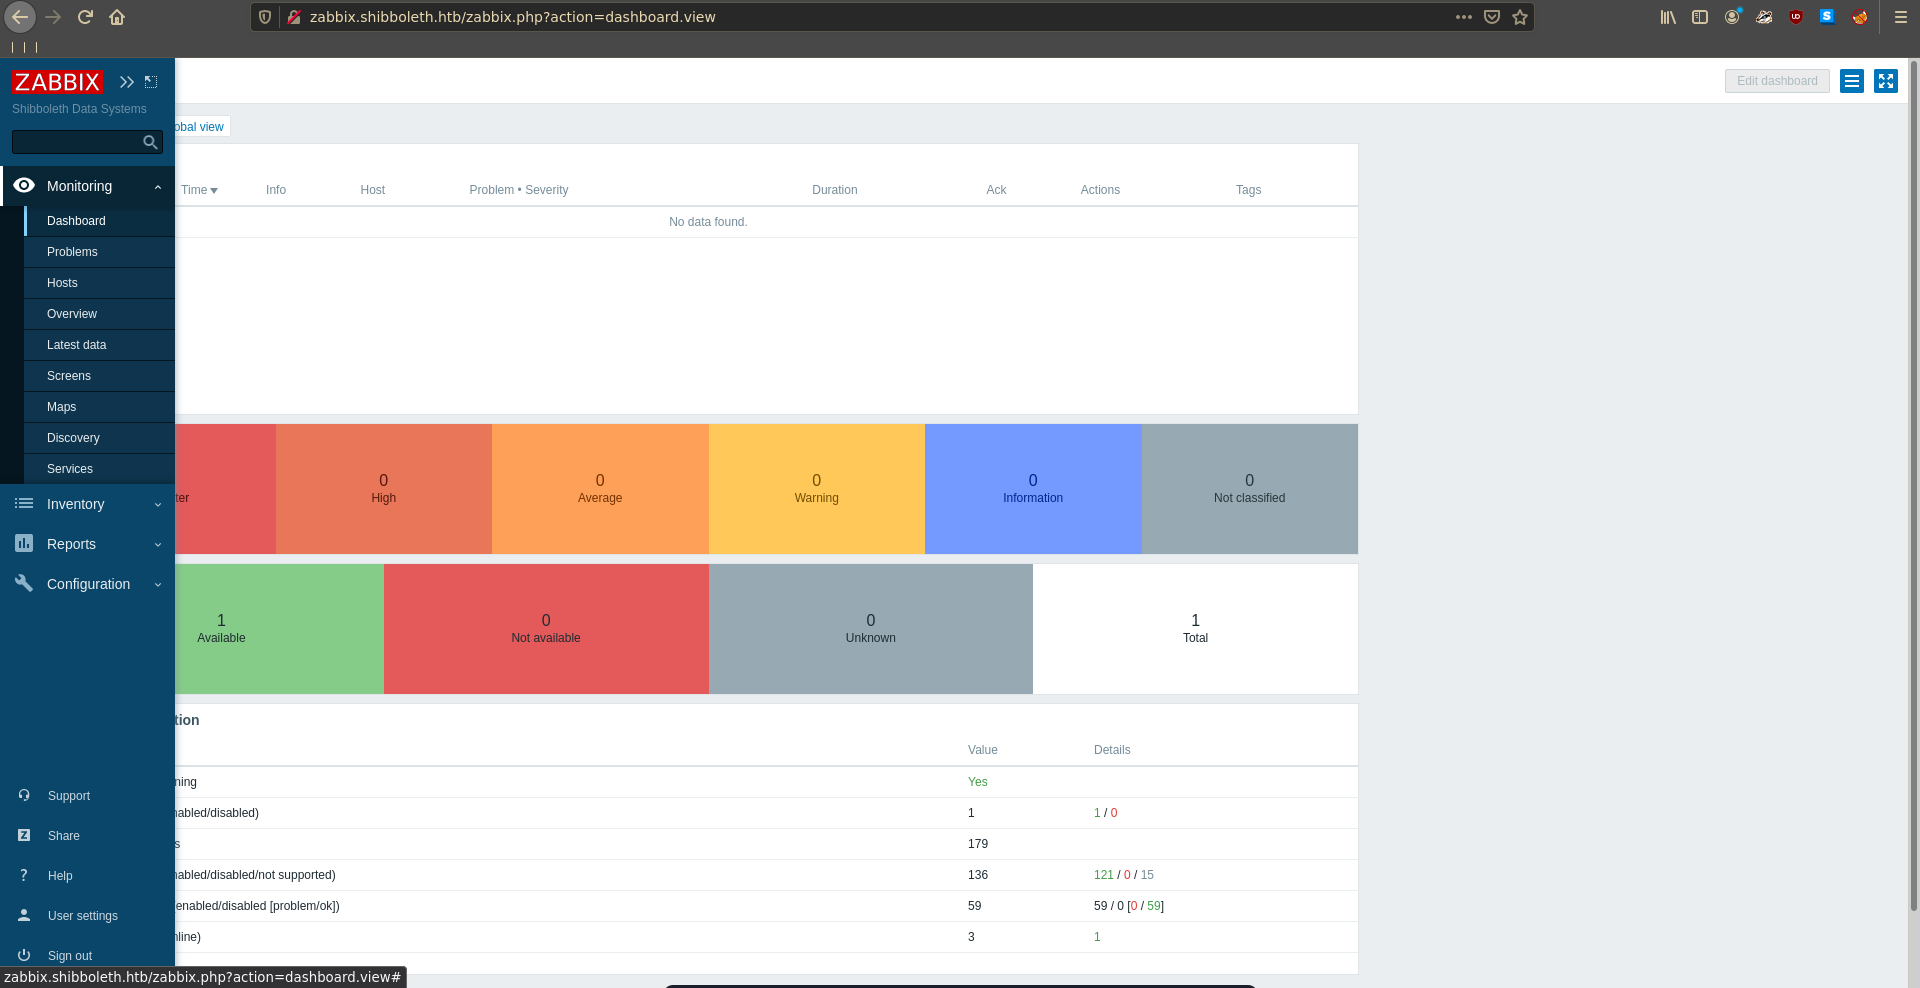The width and height of the screenshot is (1920, 988).
Task: Open the dashboard actions menu icon
Action: pos(1851,81)
